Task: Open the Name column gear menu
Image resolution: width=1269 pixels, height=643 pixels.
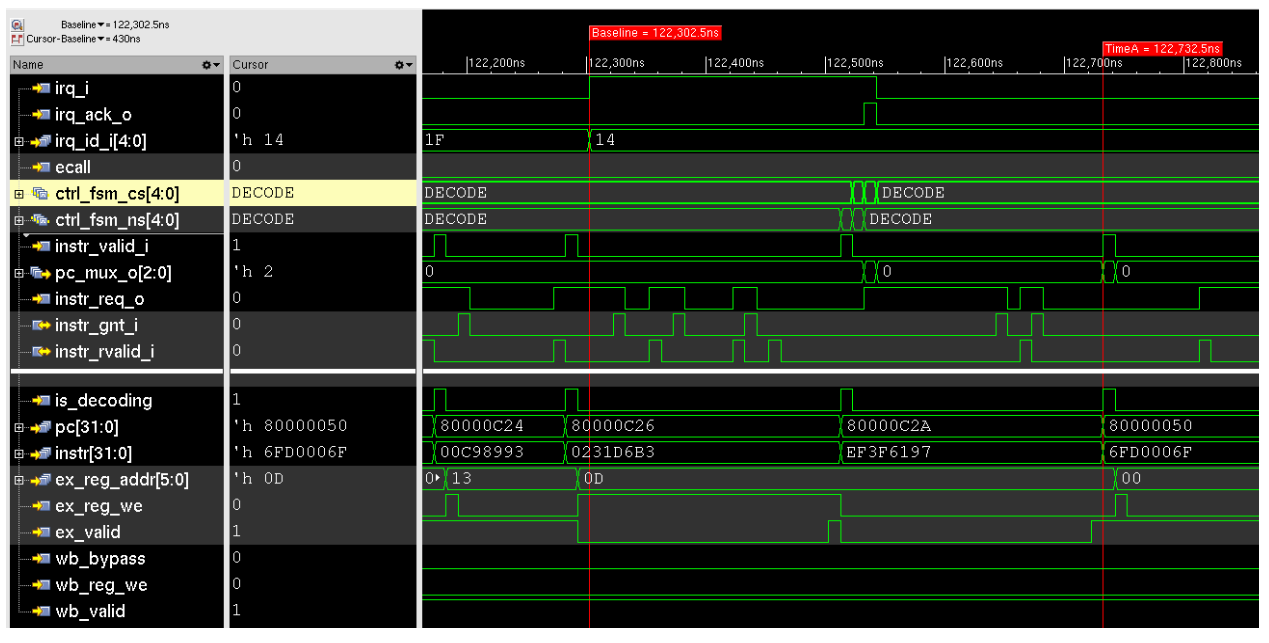Action: tap(207, 64)
